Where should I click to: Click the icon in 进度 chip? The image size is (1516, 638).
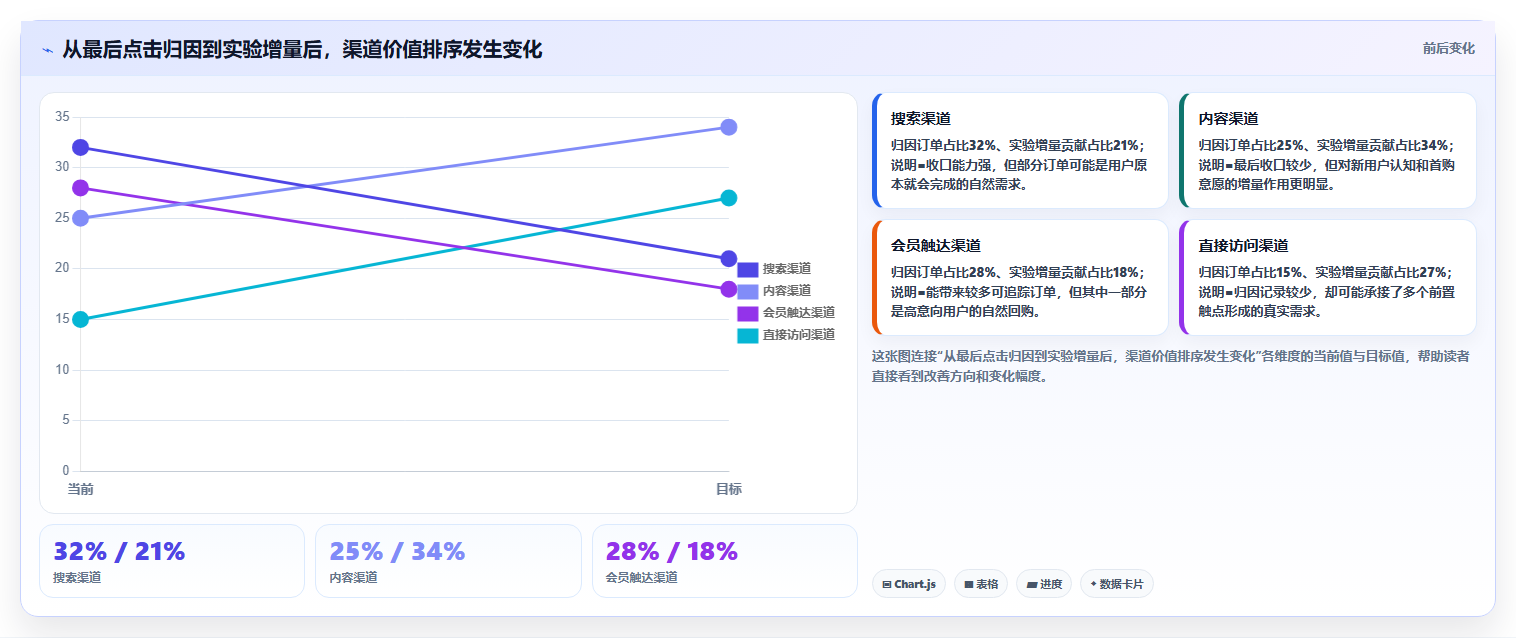1031,584
